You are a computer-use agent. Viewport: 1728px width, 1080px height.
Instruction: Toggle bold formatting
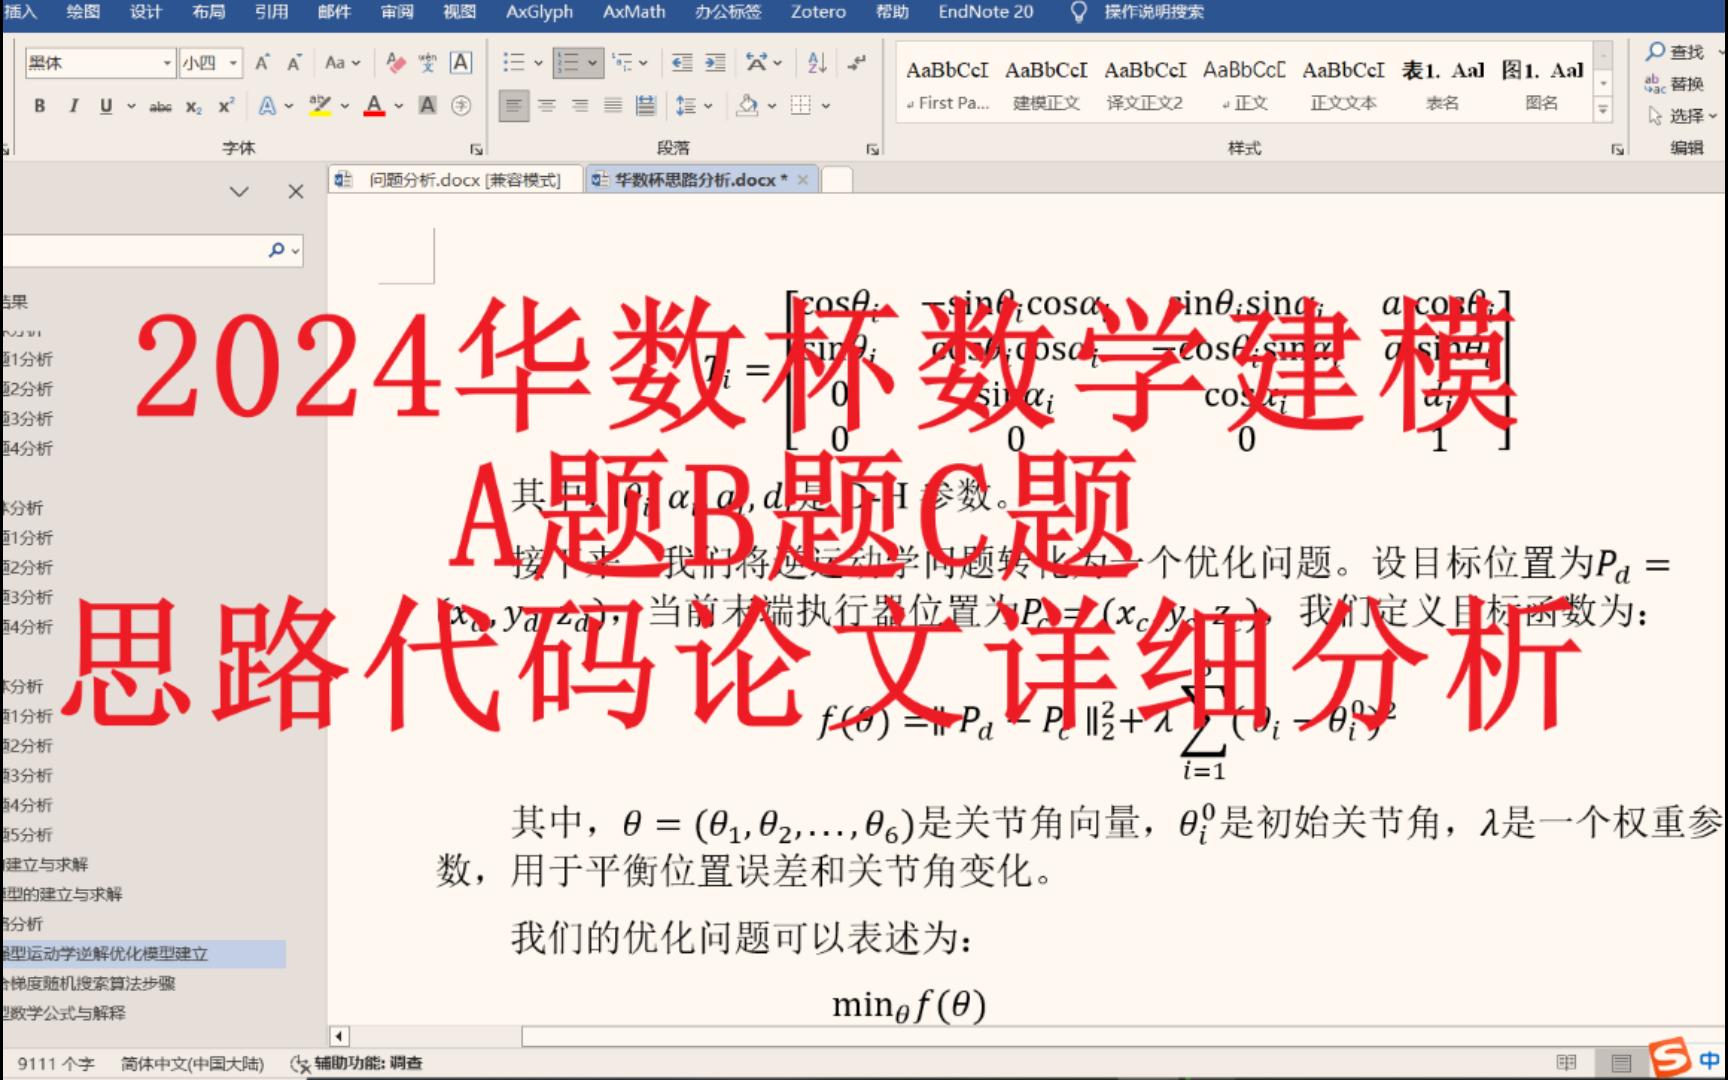click(x=39, y=105)
